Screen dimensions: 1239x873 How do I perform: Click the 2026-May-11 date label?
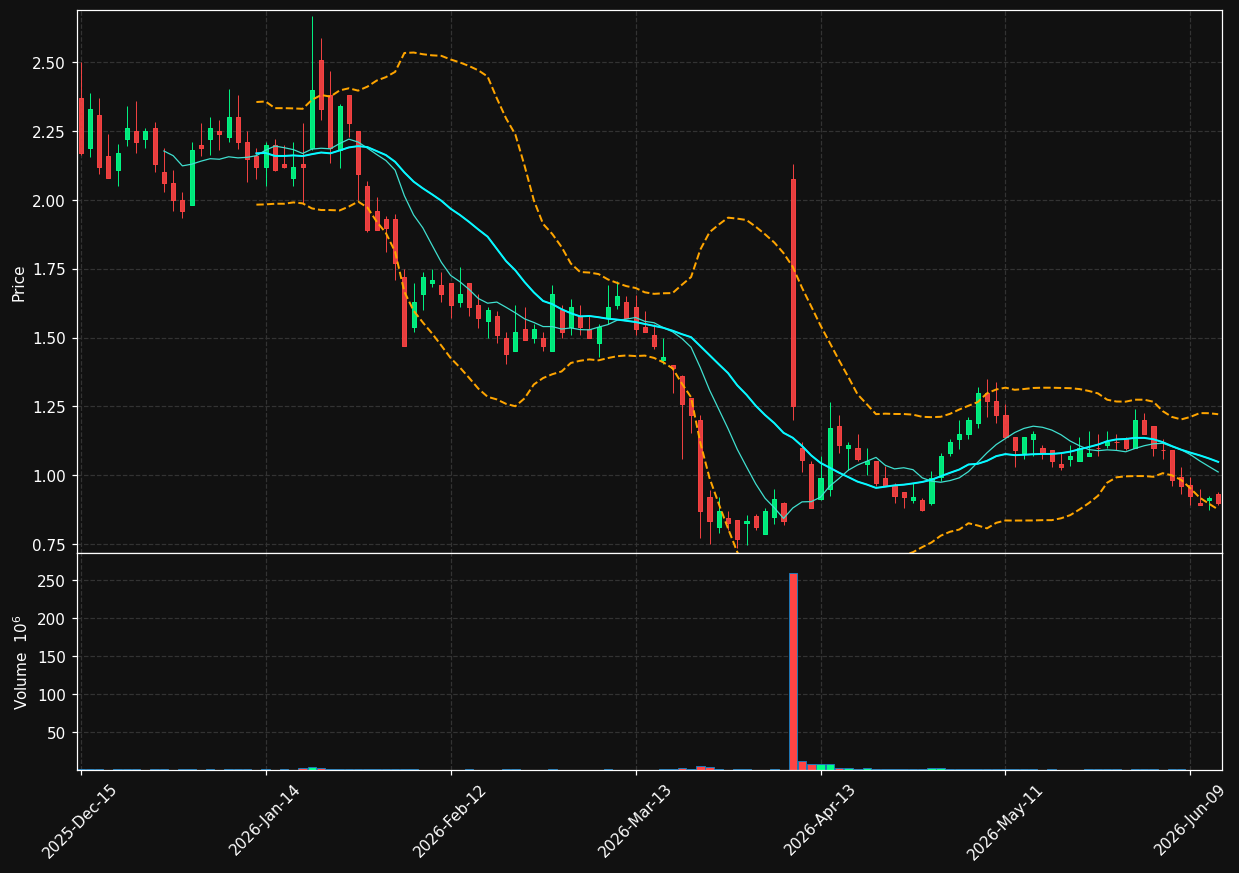coord(1005,821)
